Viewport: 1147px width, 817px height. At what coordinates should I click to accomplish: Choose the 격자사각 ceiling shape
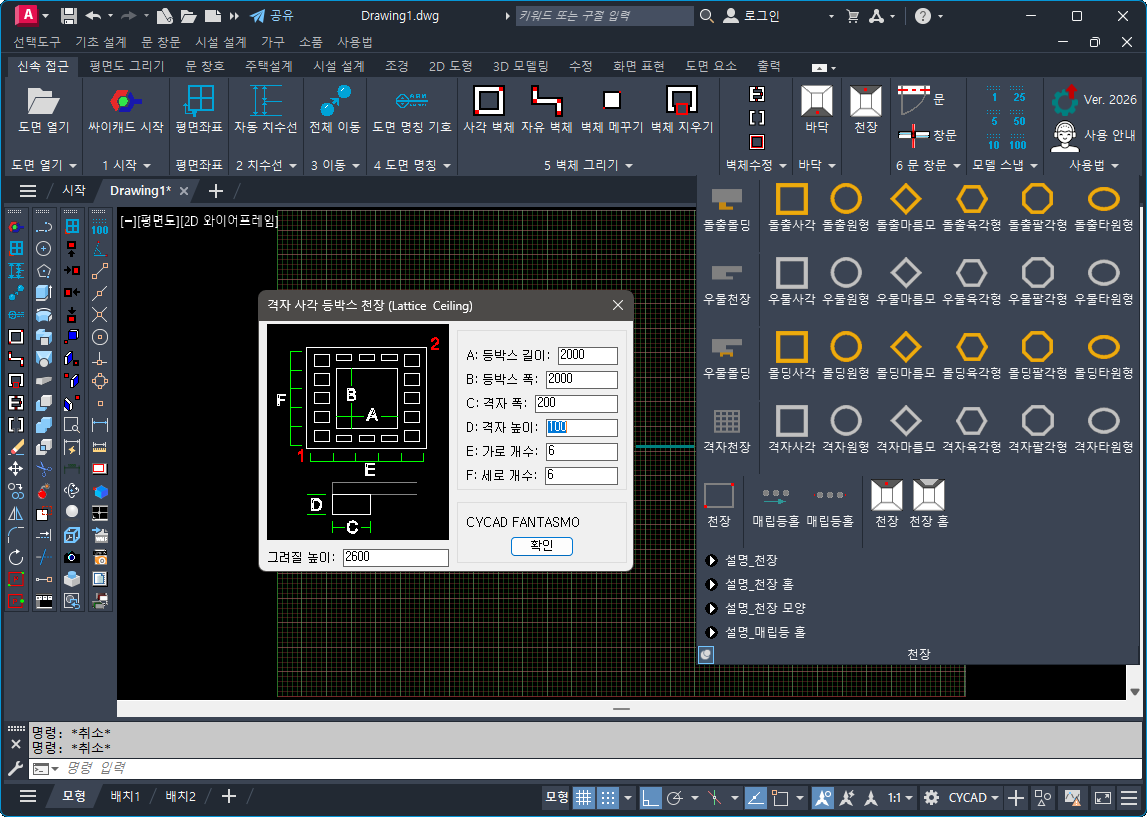pos(792,420)
